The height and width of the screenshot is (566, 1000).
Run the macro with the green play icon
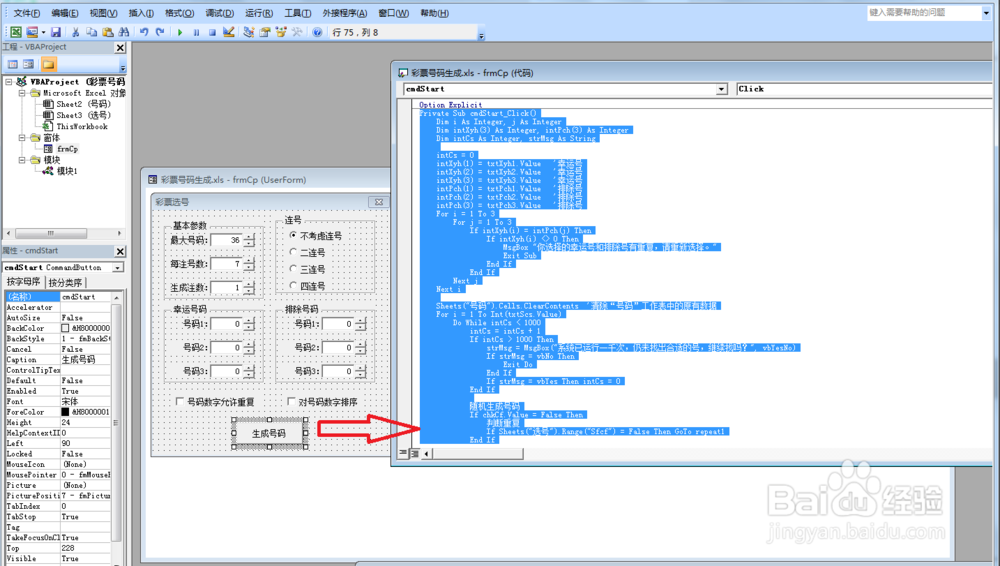coord(180,32)
